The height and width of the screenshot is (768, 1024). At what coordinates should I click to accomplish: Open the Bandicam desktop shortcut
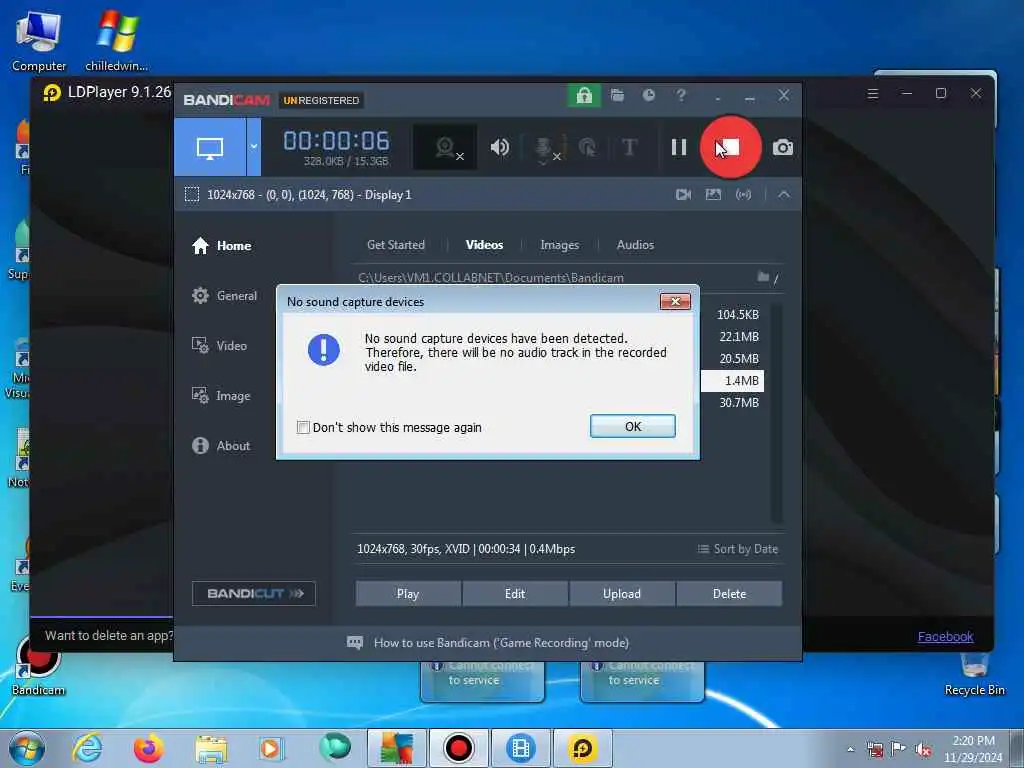click(39, 666)
